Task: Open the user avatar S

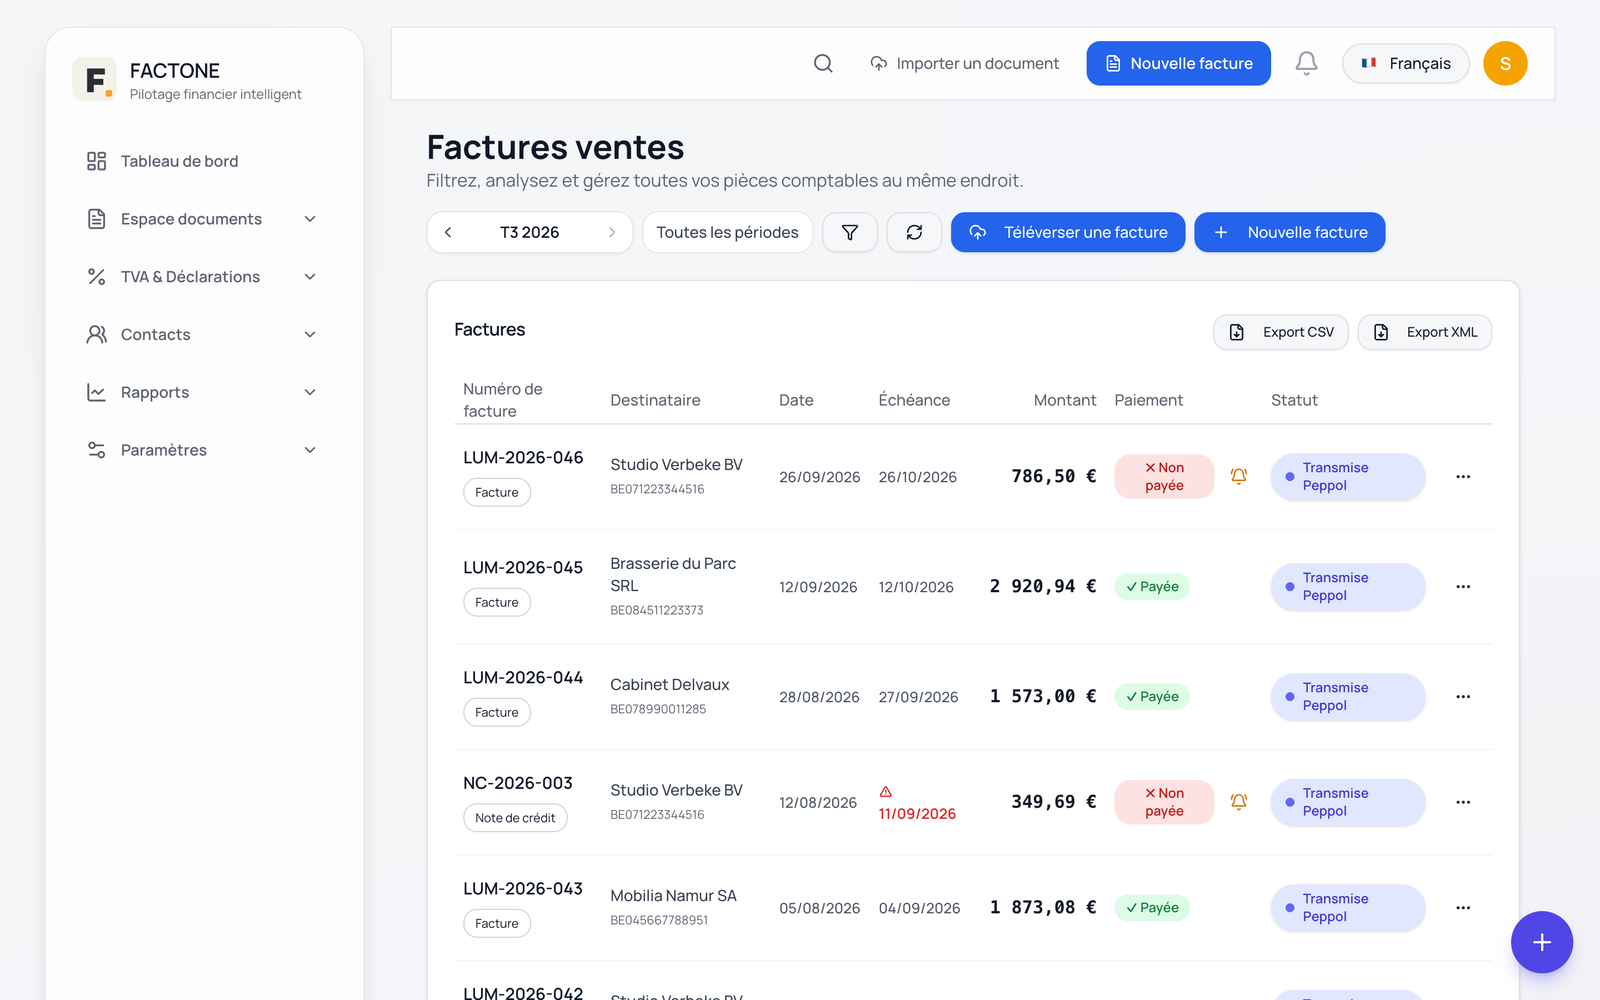Action: click(x=1505, y=63)
